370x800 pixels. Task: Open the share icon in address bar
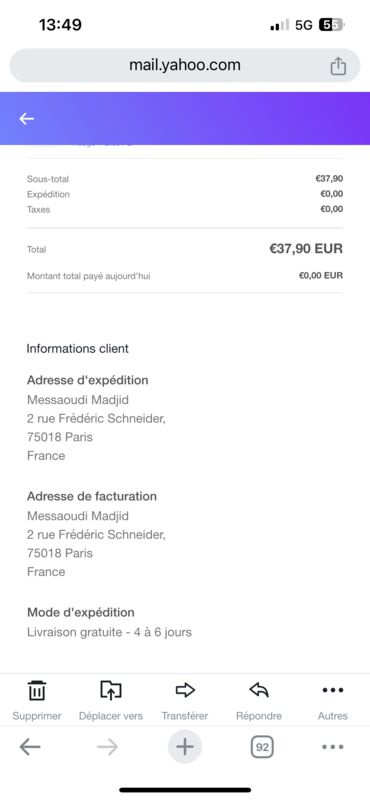click(338, 66)
